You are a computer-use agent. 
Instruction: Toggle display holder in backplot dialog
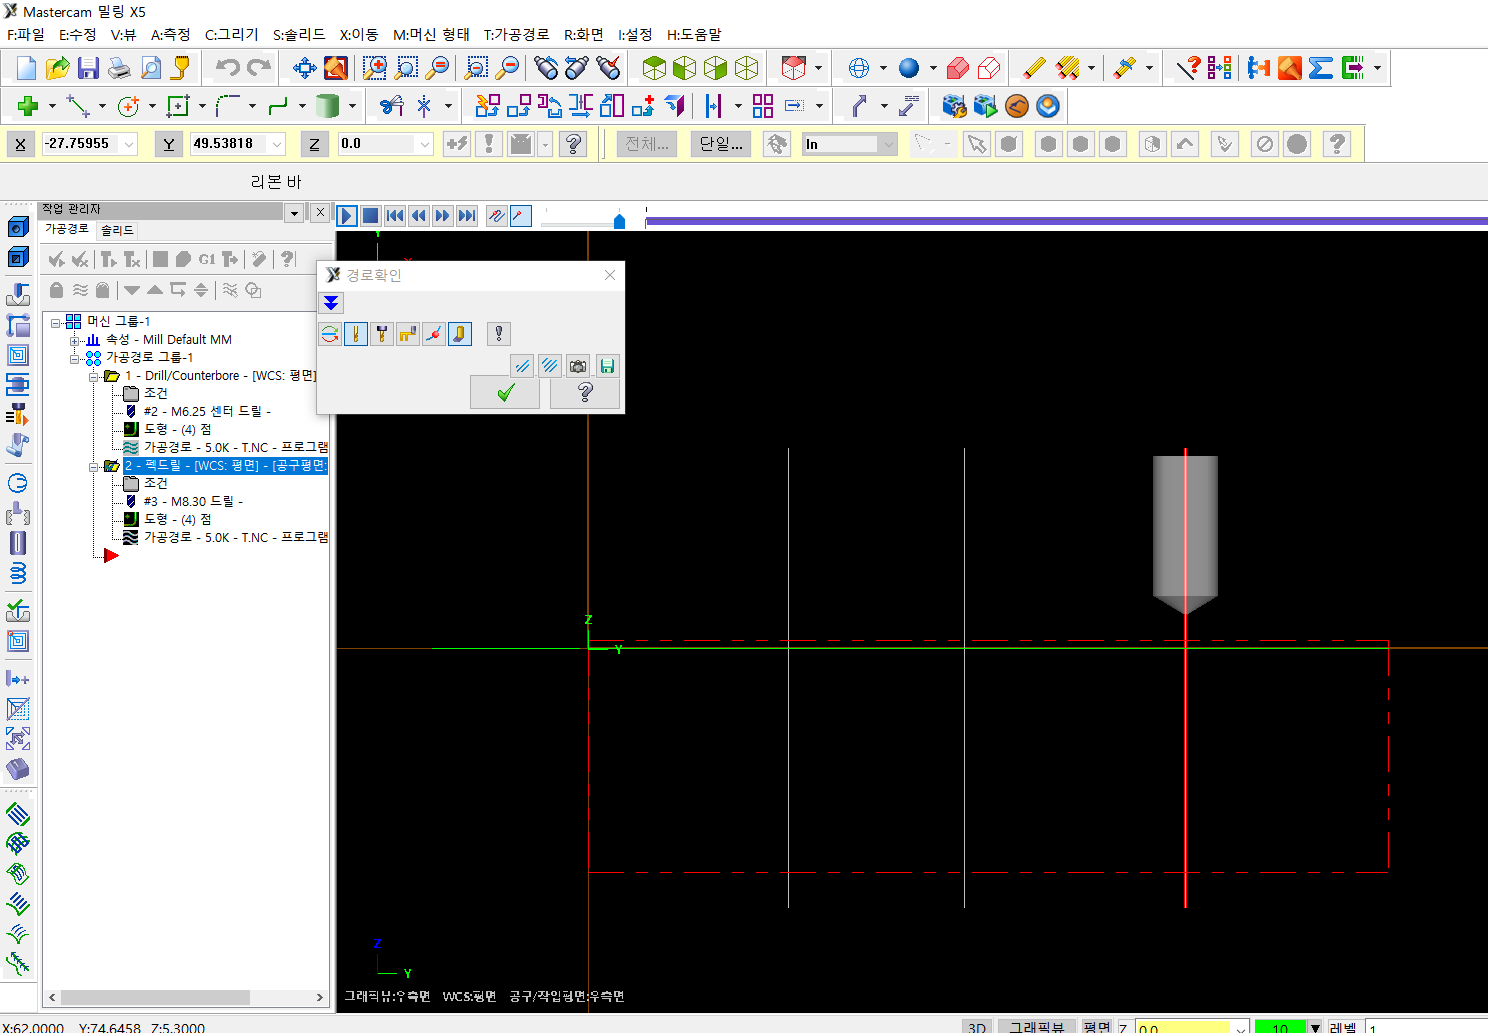point(382,334)
